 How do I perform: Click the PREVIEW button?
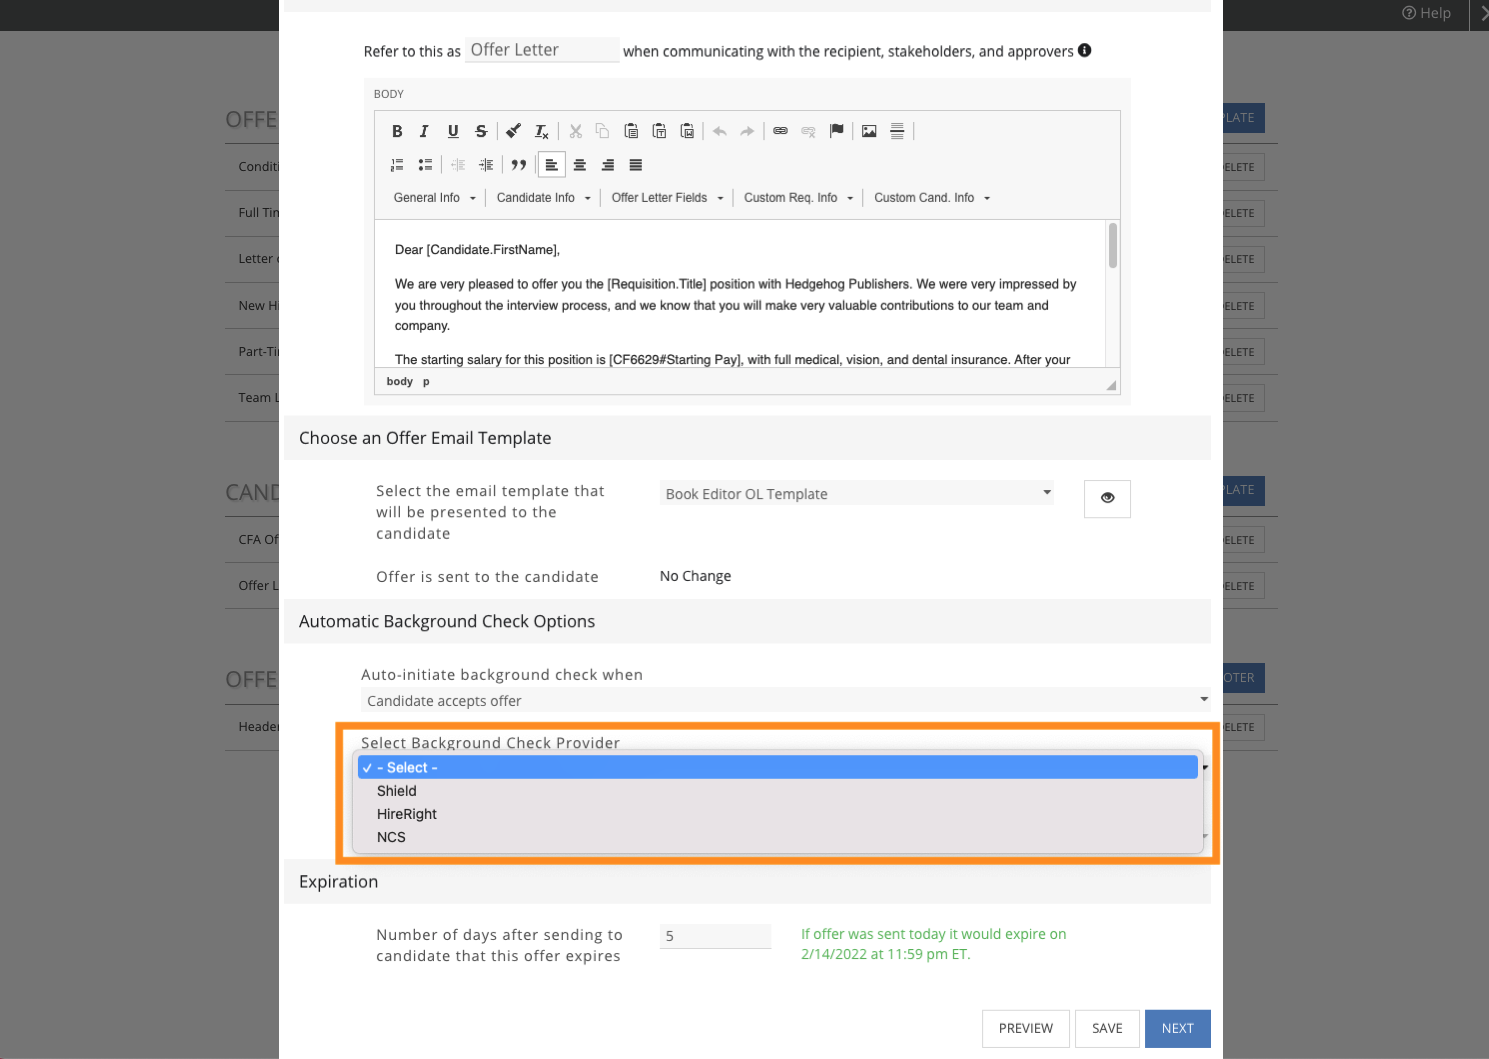pyautogui.click(x=1025, y=1028)
